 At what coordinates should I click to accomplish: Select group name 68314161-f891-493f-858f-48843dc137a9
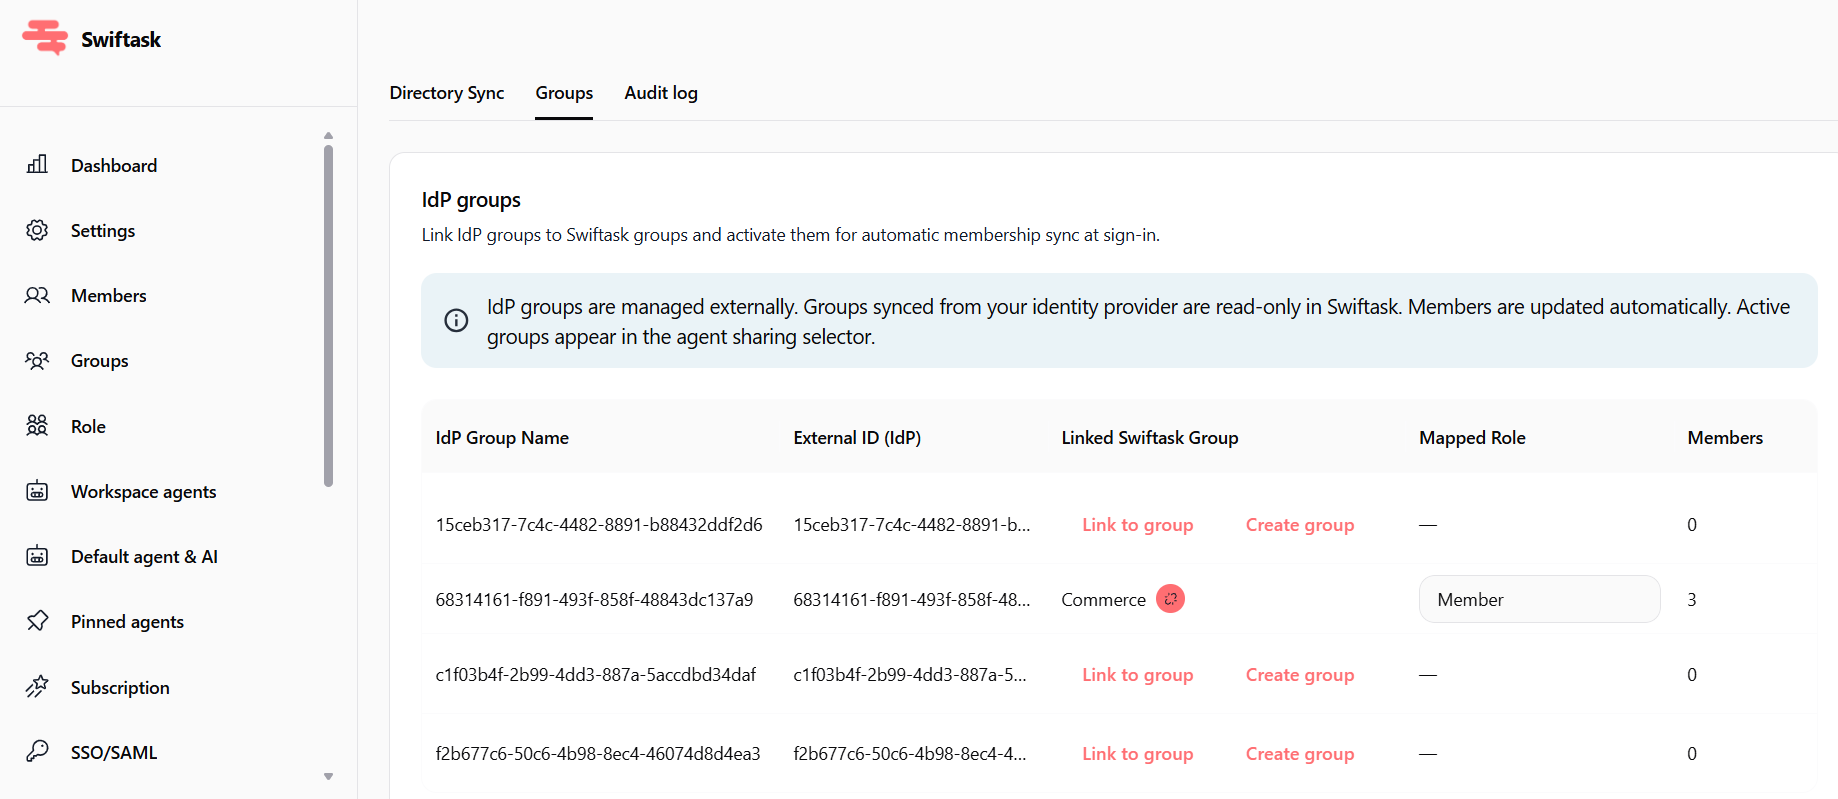[594, 599]
